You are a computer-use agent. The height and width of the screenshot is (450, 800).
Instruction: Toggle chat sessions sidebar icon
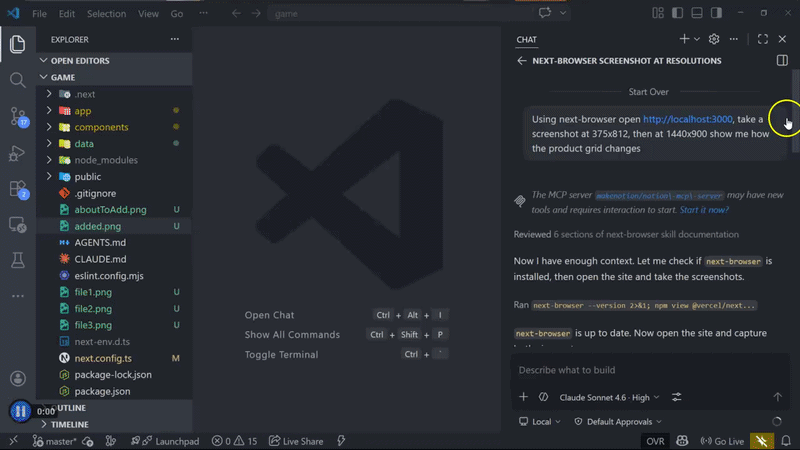click(x=782, y=60)
